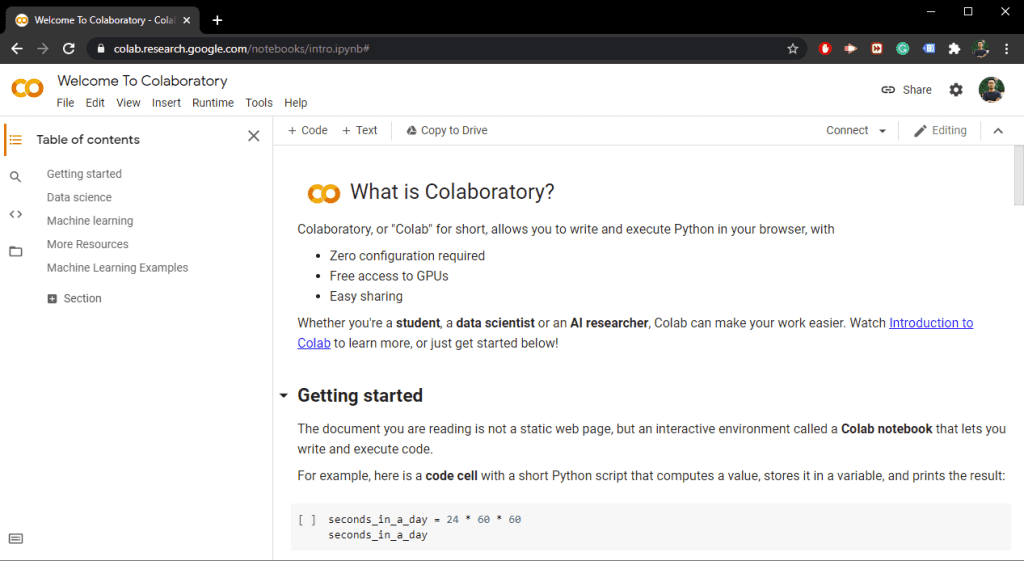Open the Help menu
This screenshot has height=561, width=1024.
coord(295,103)
